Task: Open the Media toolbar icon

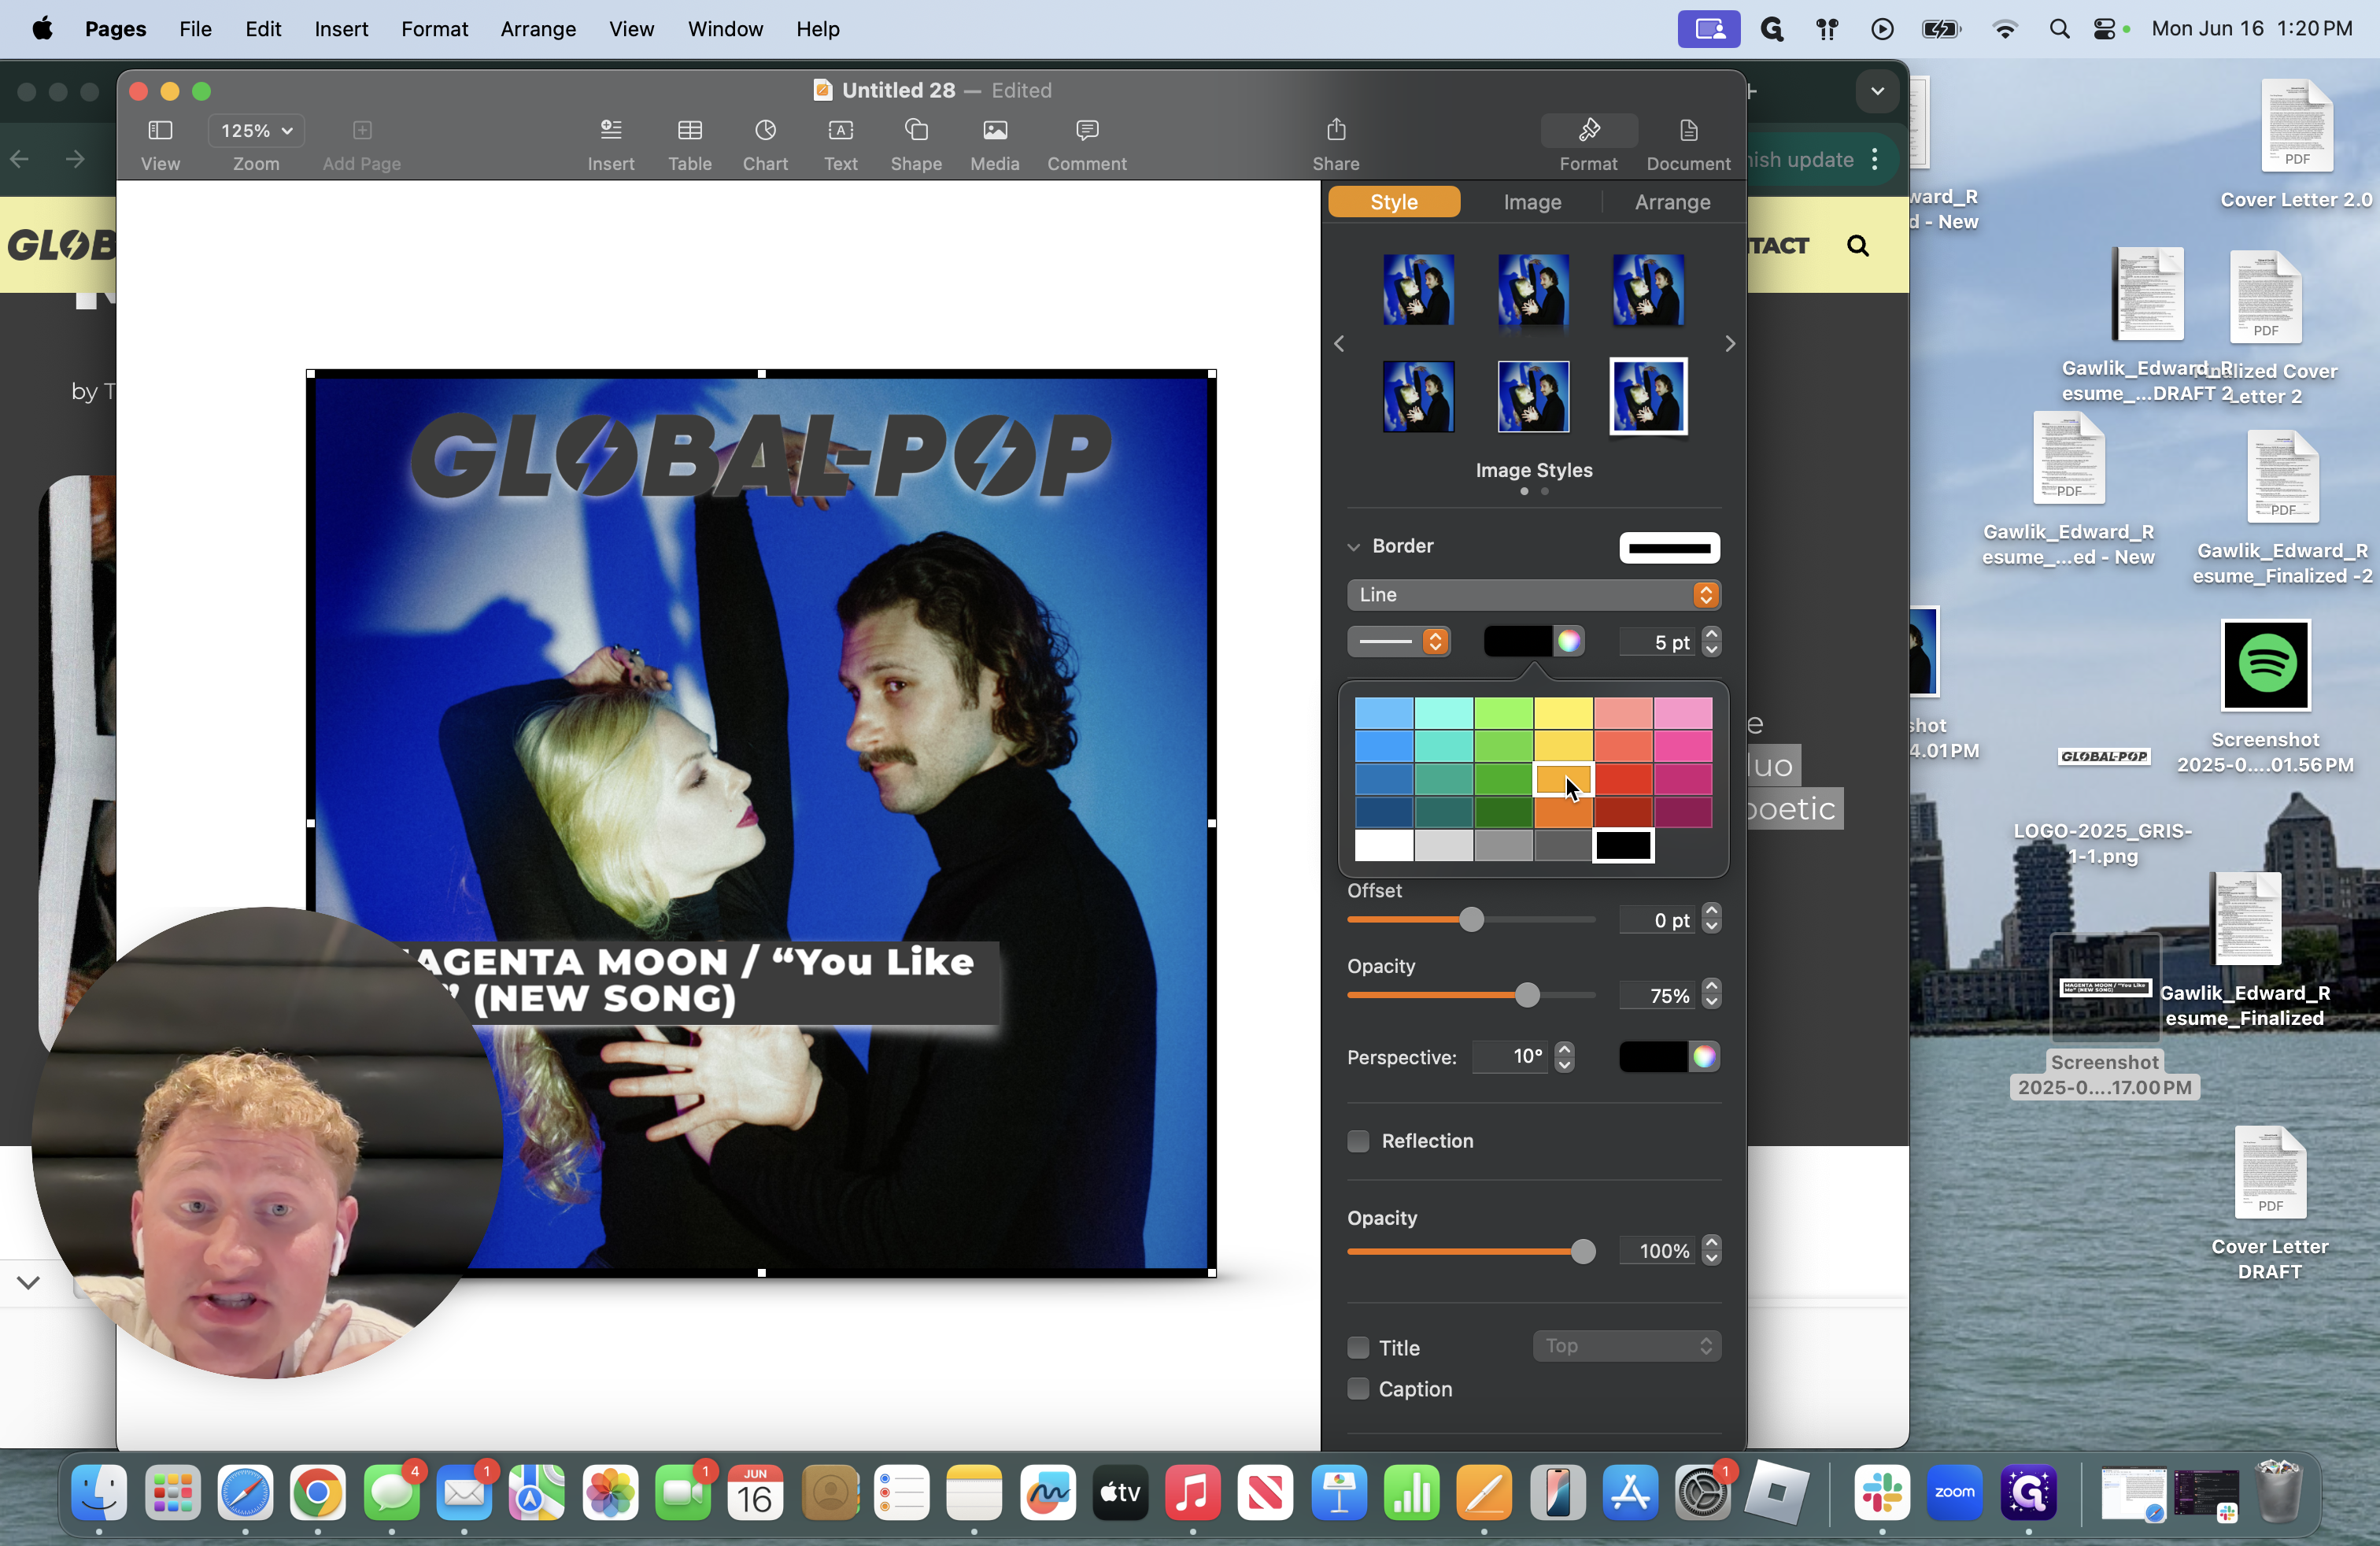Action: (994, 131)
